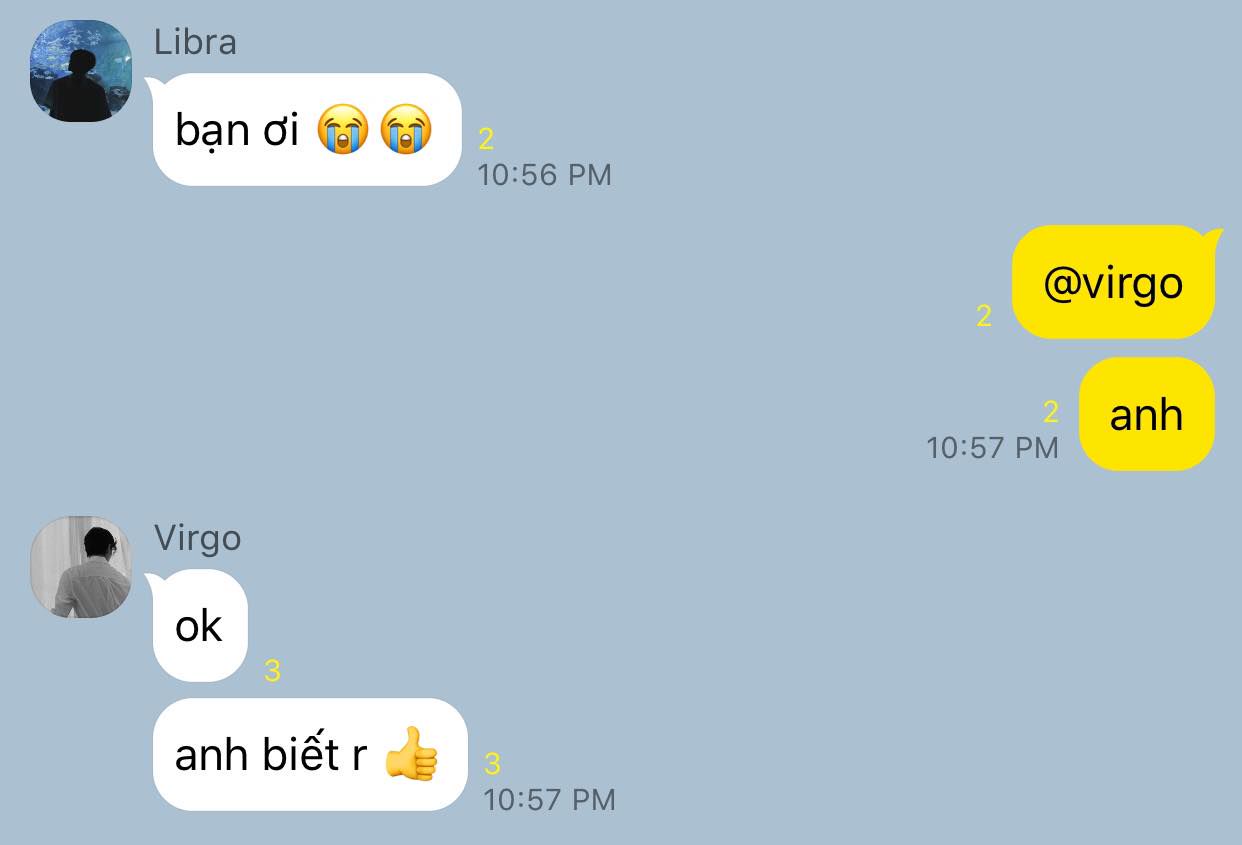Tap the yellow "@virgo" mention bubble
The height and width of the screenshot is (845, 1242).
coord(1113,283)
